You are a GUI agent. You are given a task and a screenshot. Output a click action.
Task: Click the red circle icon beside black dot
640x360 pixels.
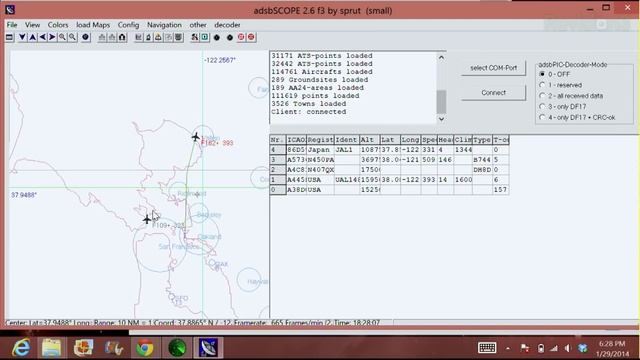click(241, 37)
